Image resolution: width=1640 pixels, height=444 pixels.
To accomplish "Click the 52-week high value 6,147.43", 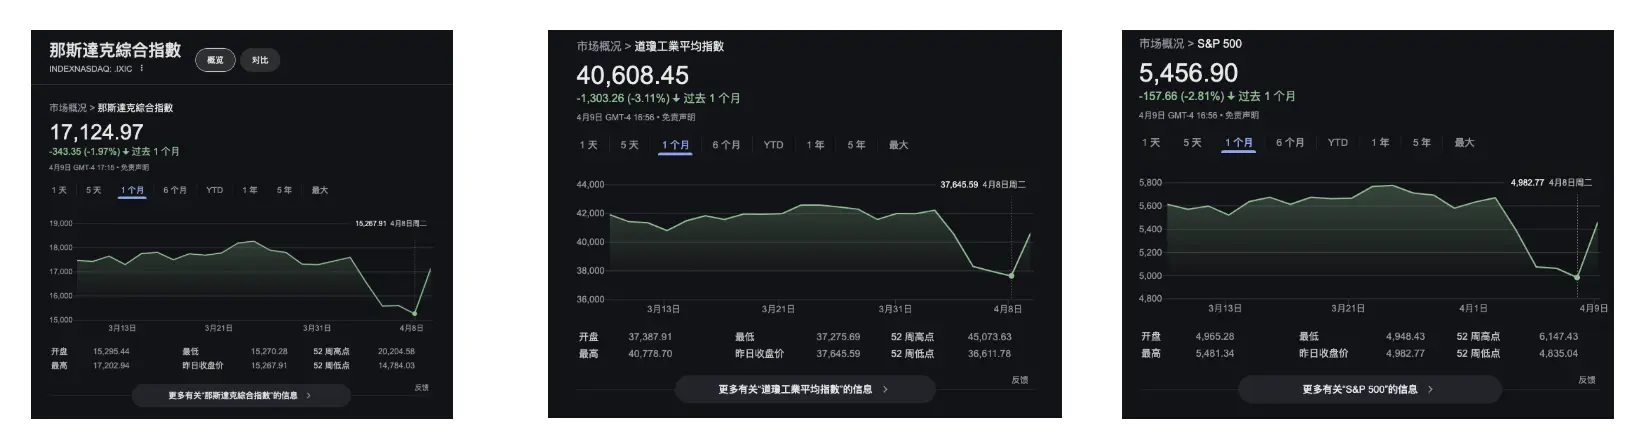I will click(1558, 337).
